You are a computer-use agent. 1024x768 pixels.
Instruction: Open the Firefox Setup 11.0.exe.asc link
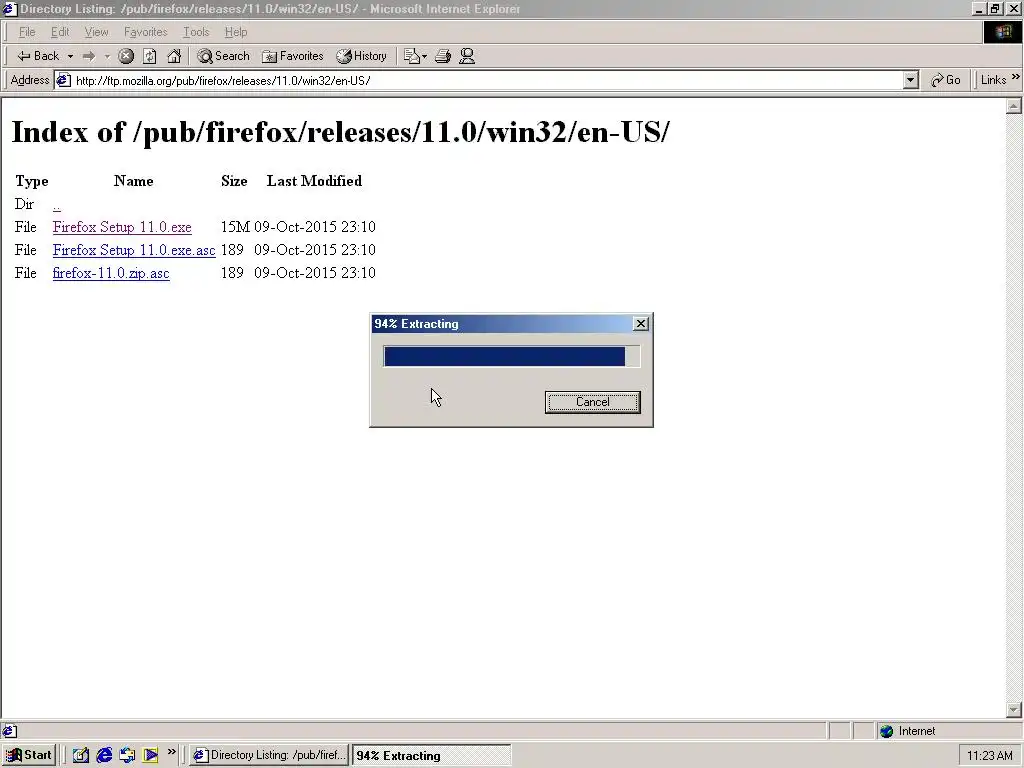134,250
